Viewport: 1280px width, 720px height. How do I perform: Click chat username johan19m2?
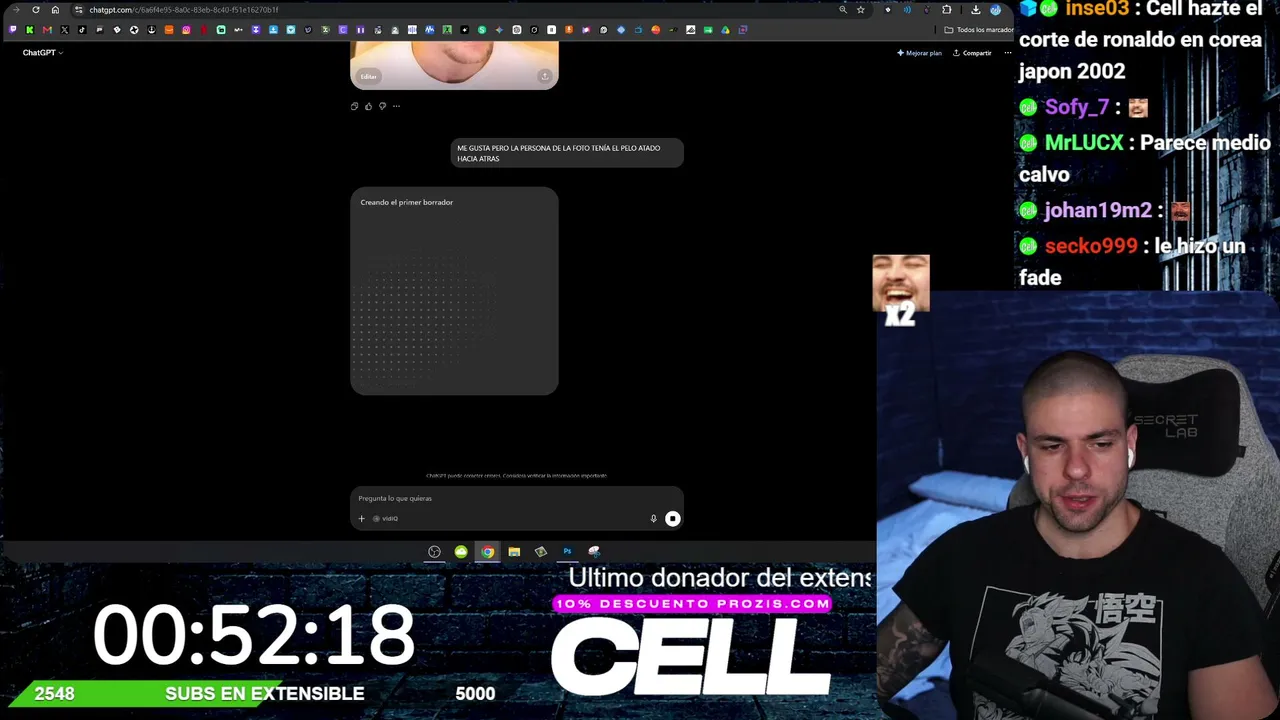[1098, 210]
